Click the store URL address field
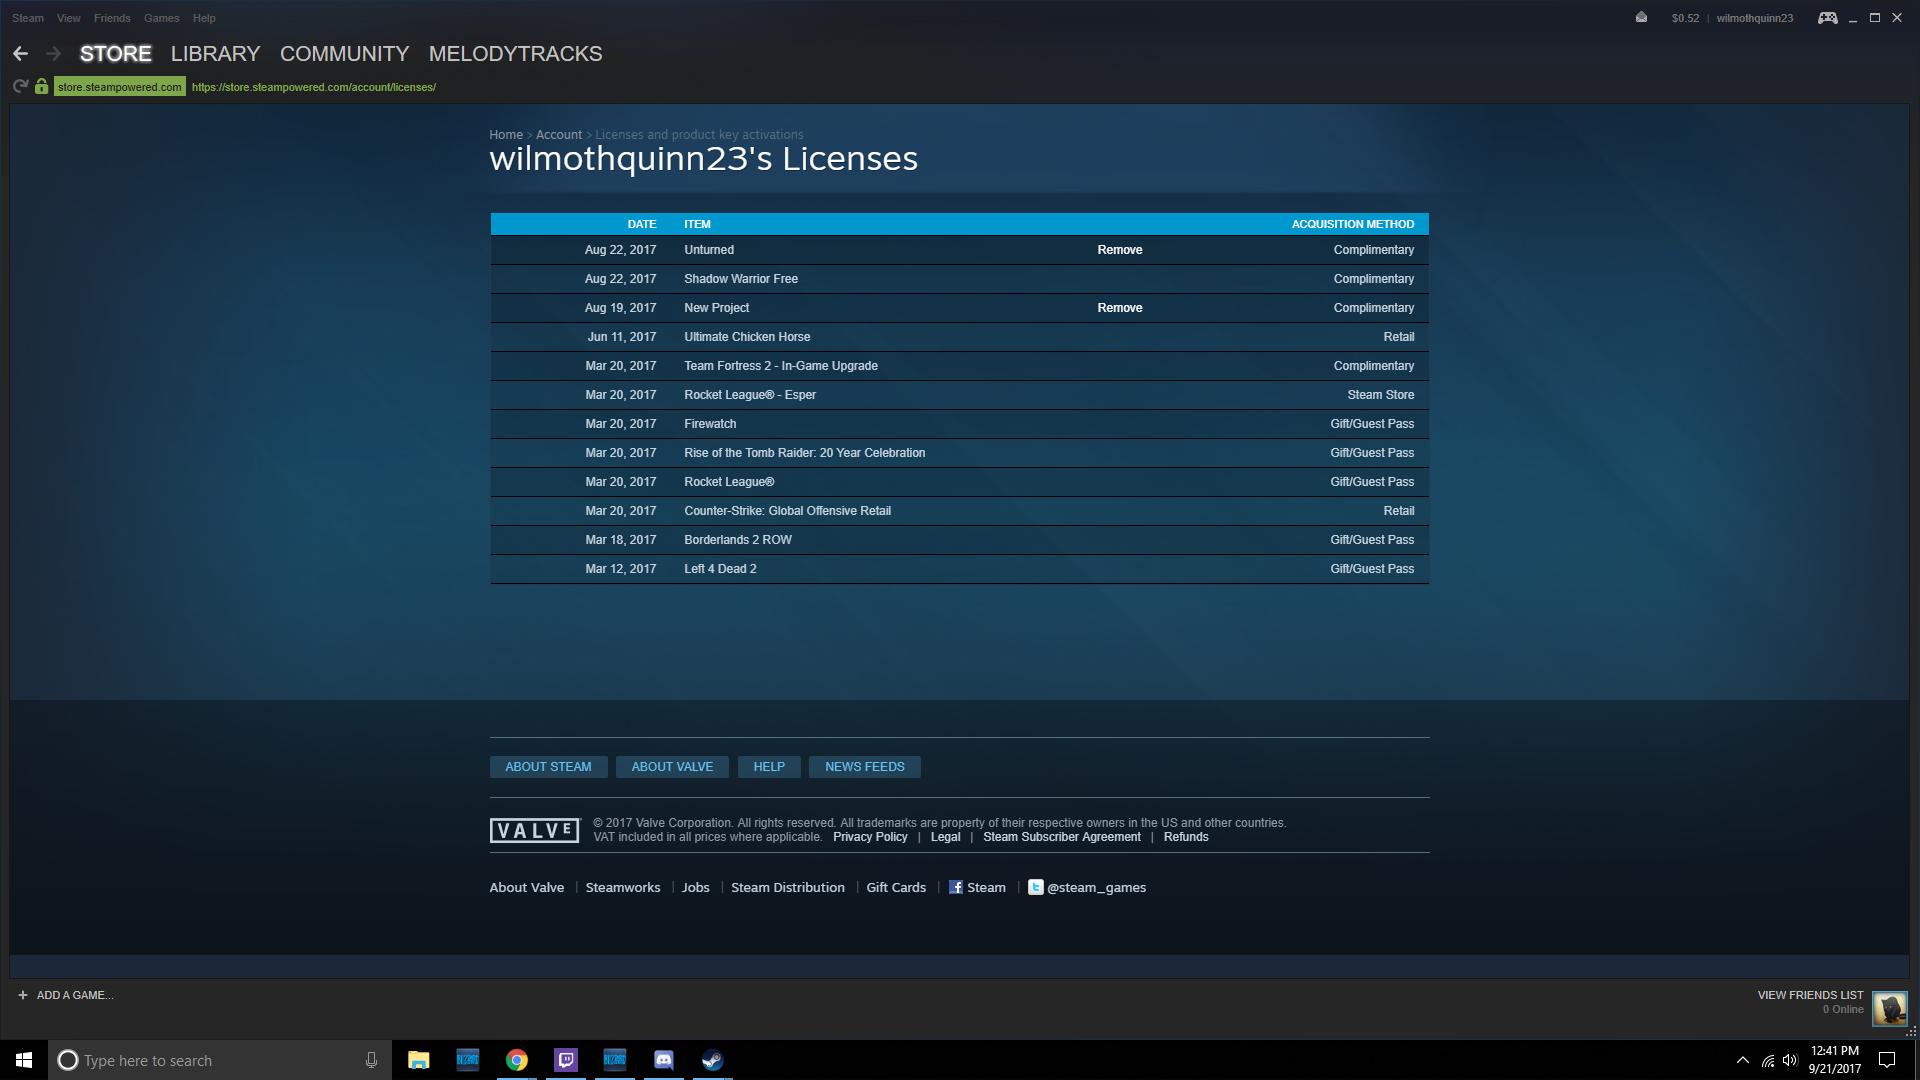The width and height of the screenshot is (1920, 1080). (314, 87)
